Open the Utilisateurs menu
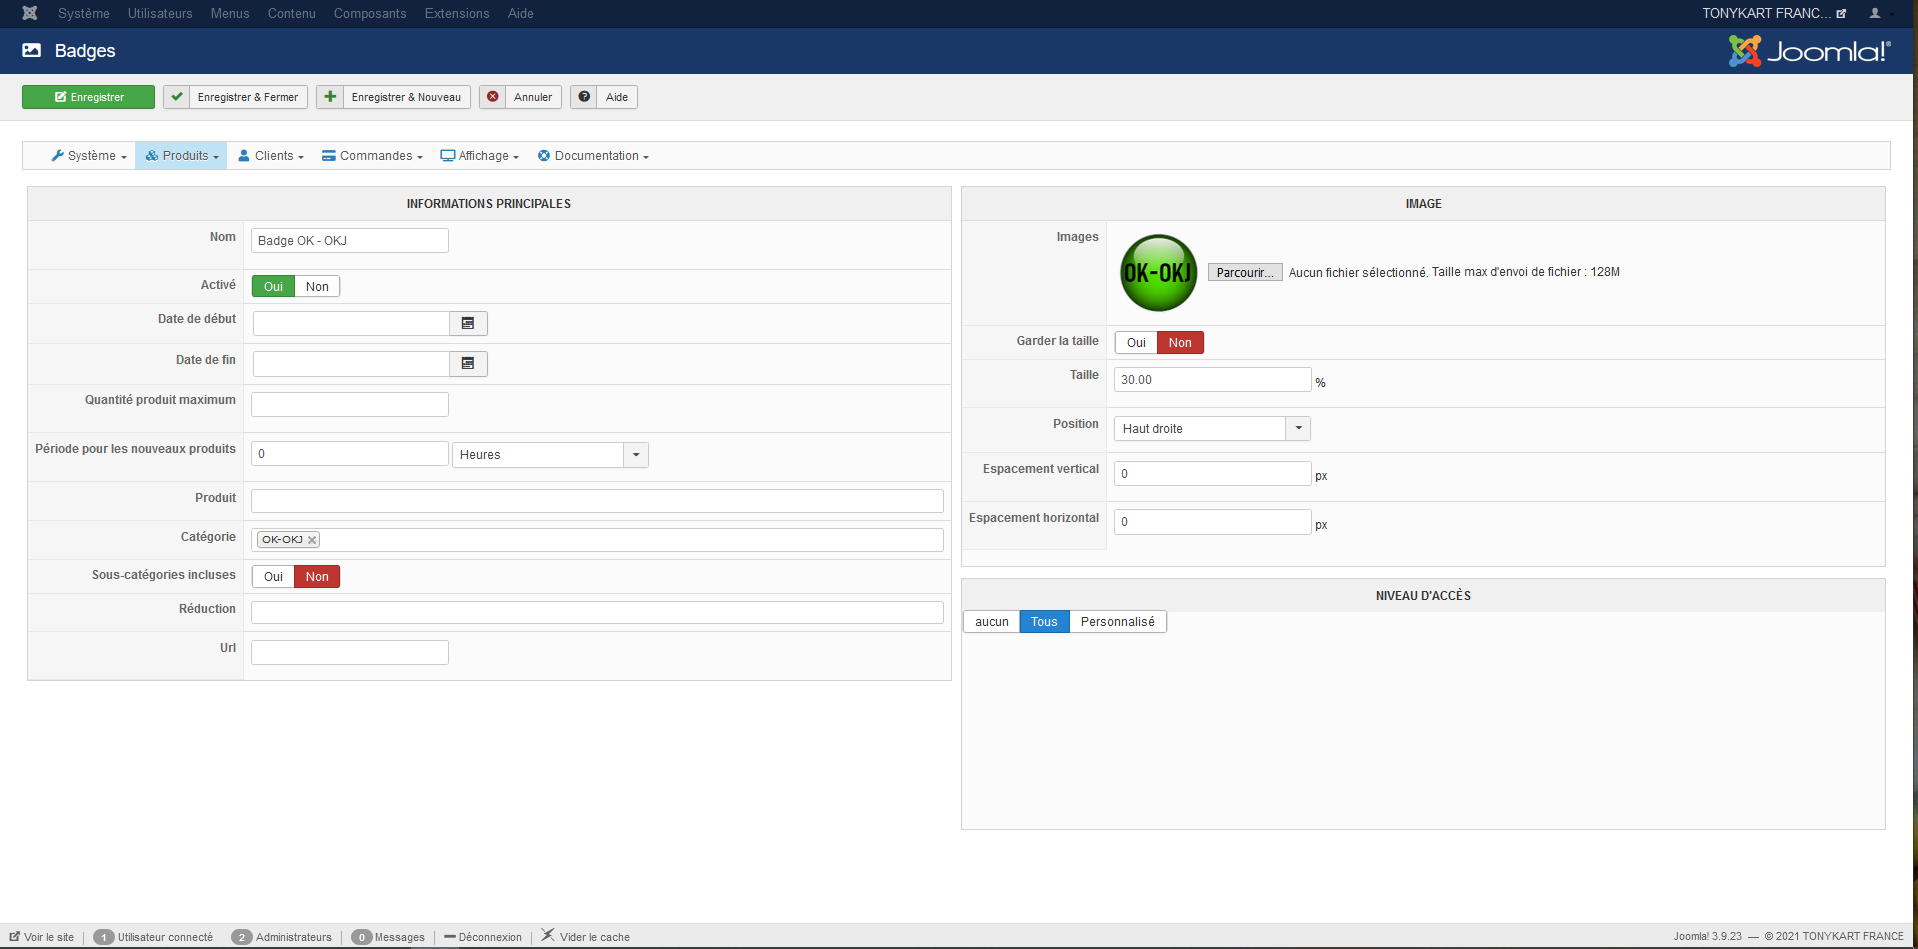 160,13
